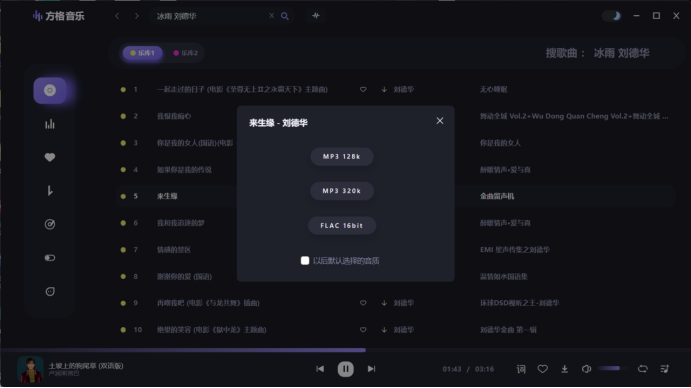This screenshot has width=691, height=388.
Task: Select song number 8 title
Action: click(184, 276)
